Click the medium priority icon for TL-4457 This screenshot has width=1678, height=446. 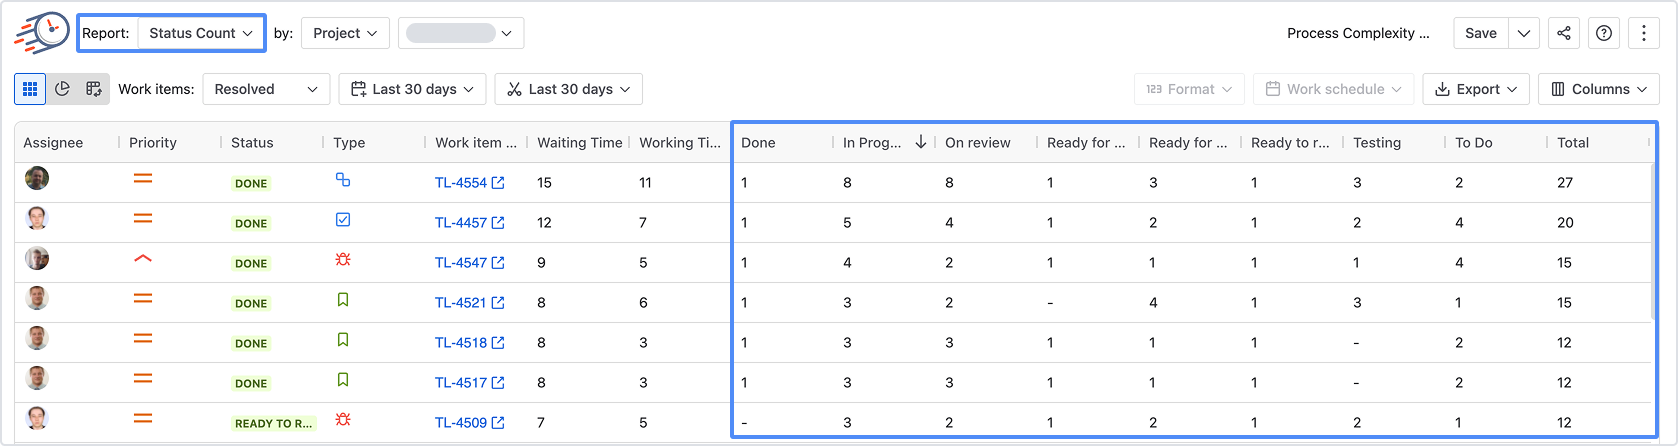click(143, 219)
